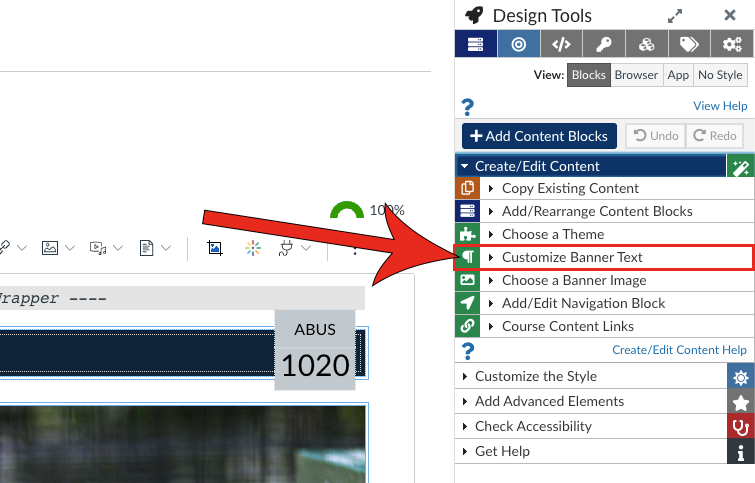Open the key icon tab
This screenshot has height=483, width=755.
click(604, 44)
